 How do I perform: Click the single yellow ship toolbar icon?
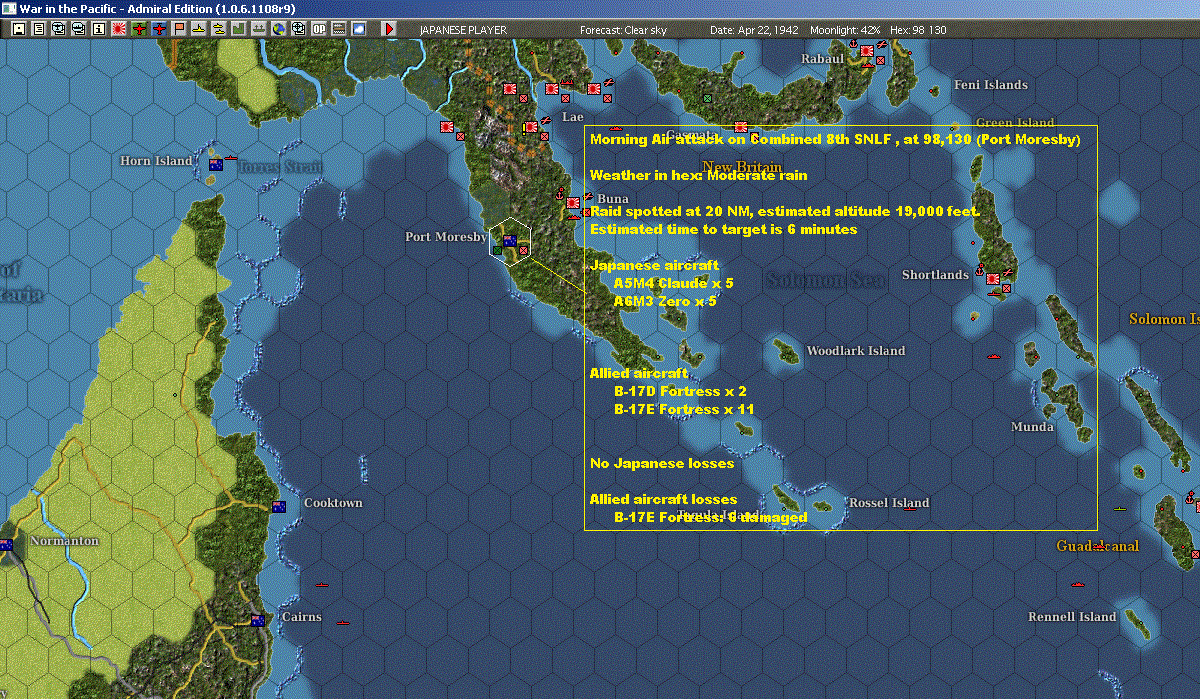pos(200,29)
